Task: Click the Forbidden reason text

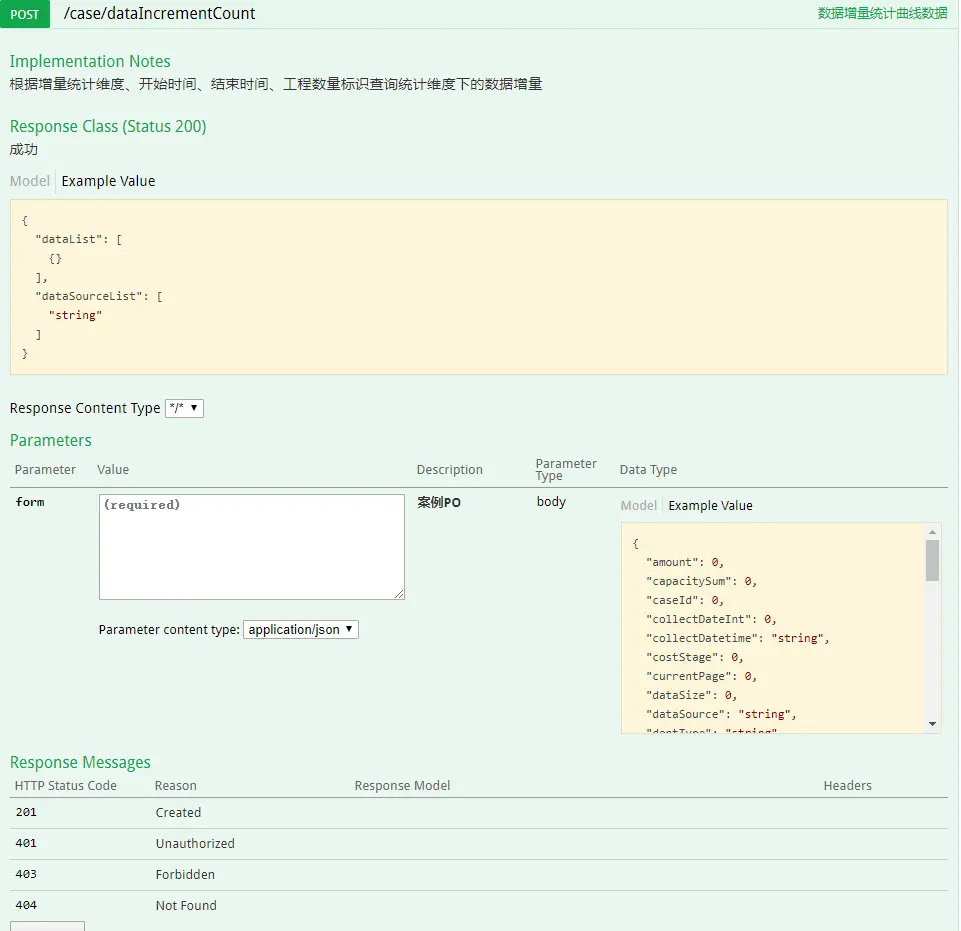Action: click(185, 875)
